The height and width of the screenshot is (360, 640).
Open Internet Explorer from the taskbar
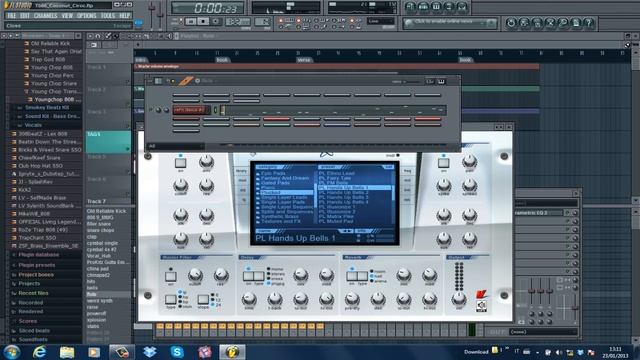coord(40,352)
